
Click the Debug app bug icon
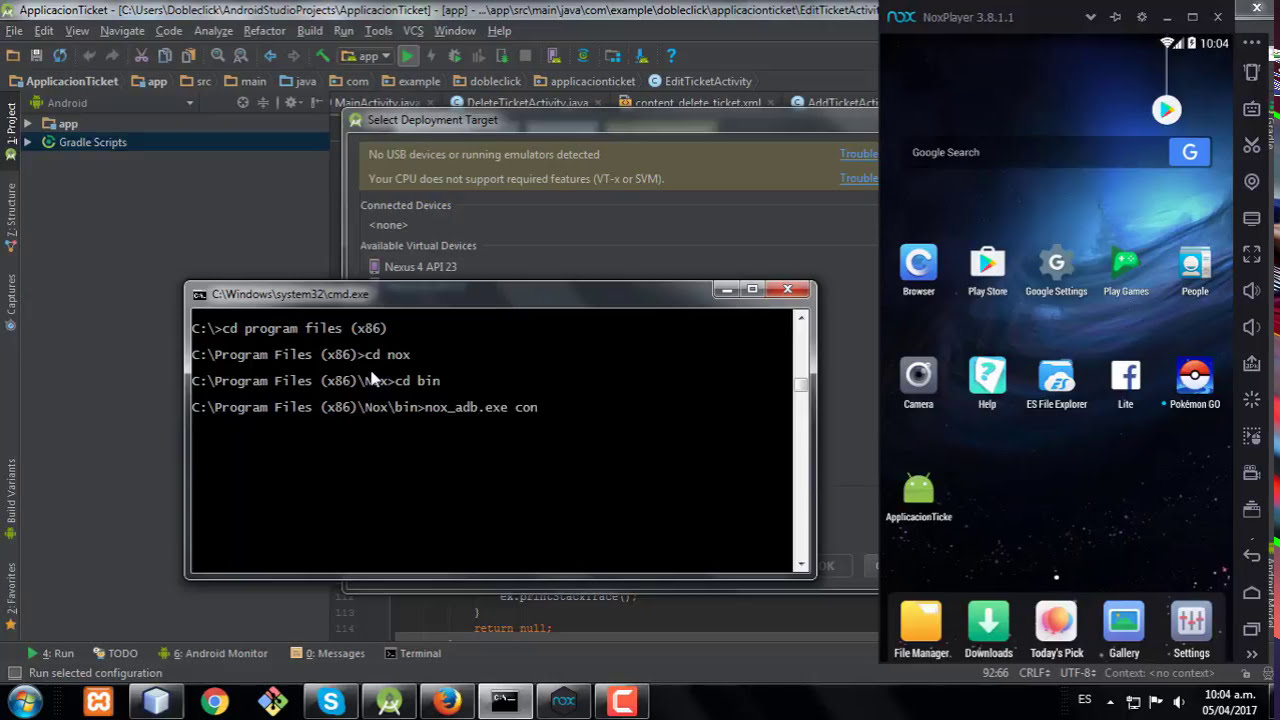(x=454, y=56)
